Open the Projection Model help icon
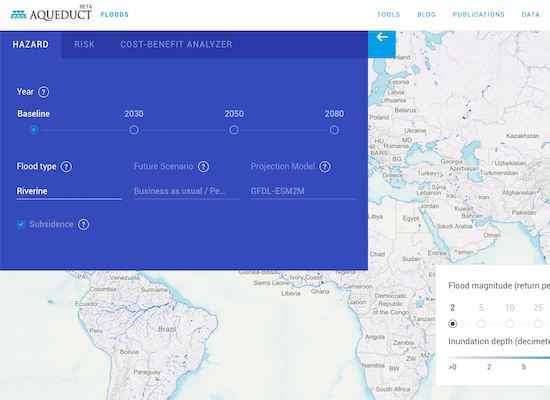 coord(325,167)
